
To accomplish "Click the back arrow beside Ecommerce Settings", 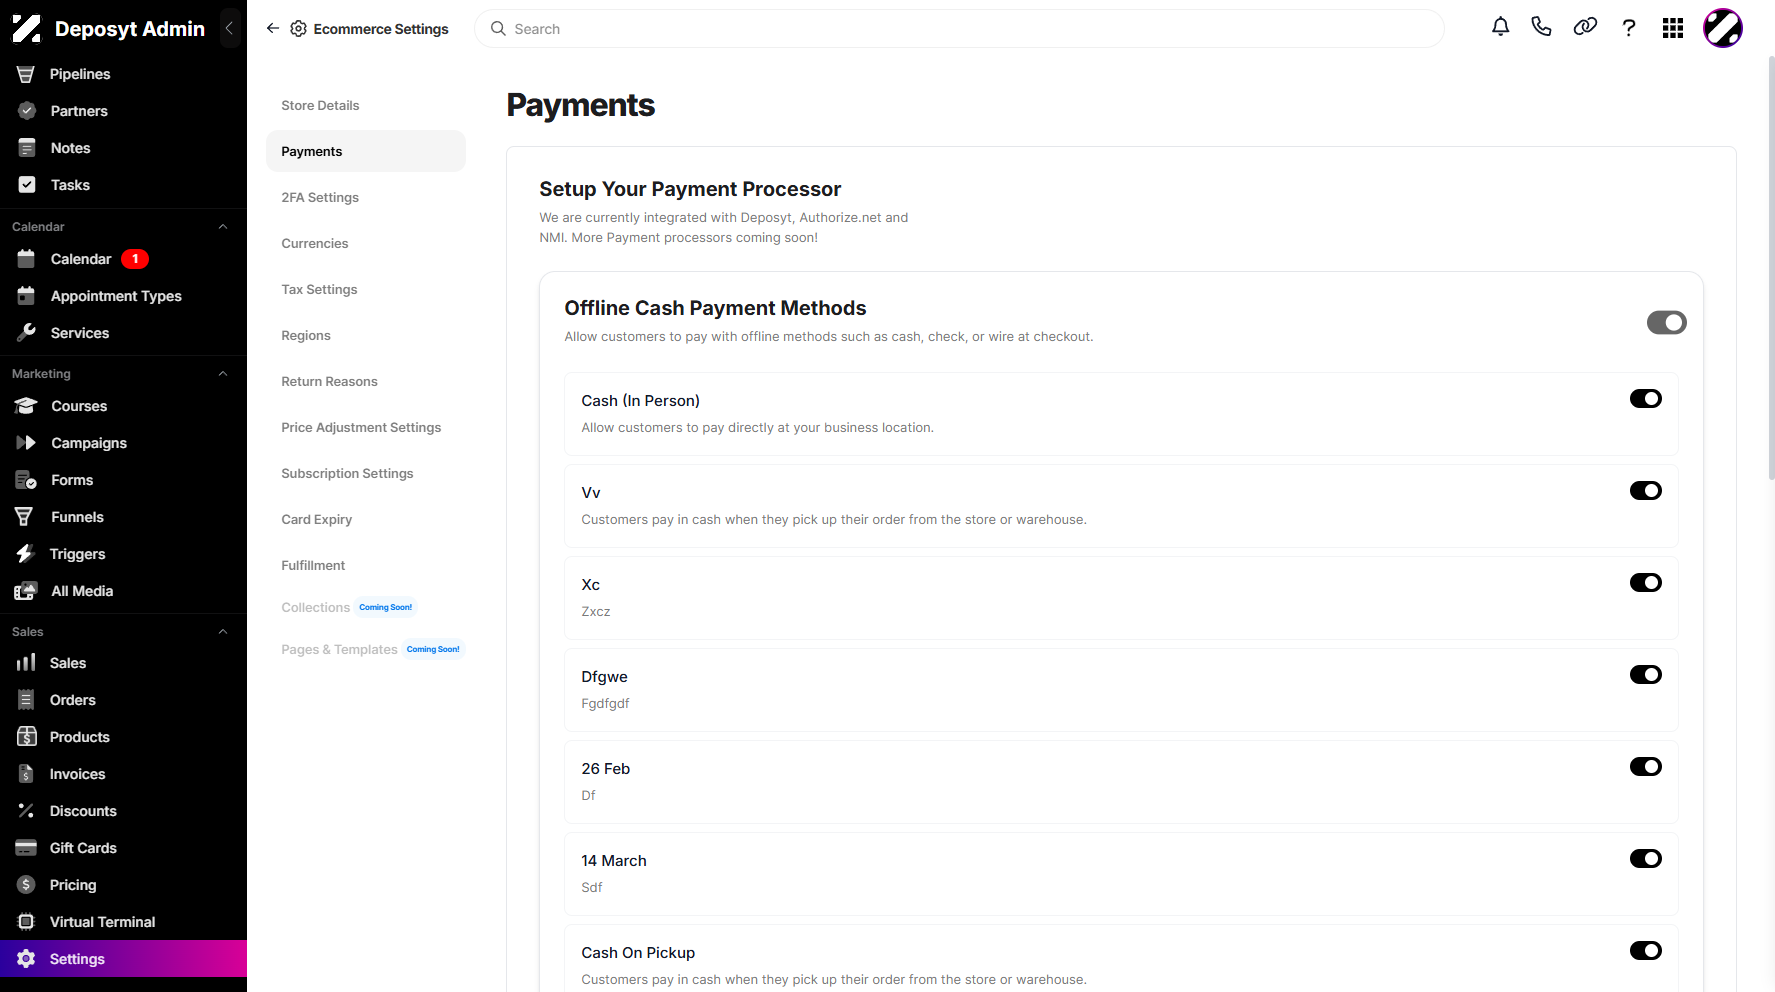I will [x=273, y=28].
